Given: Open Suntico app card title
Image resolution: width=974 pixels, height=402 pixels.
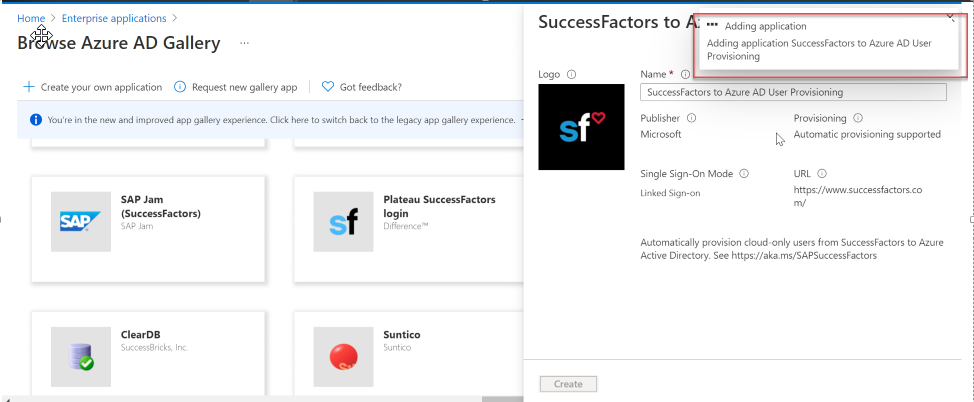Looking at the screenshot, I should 402,334.
